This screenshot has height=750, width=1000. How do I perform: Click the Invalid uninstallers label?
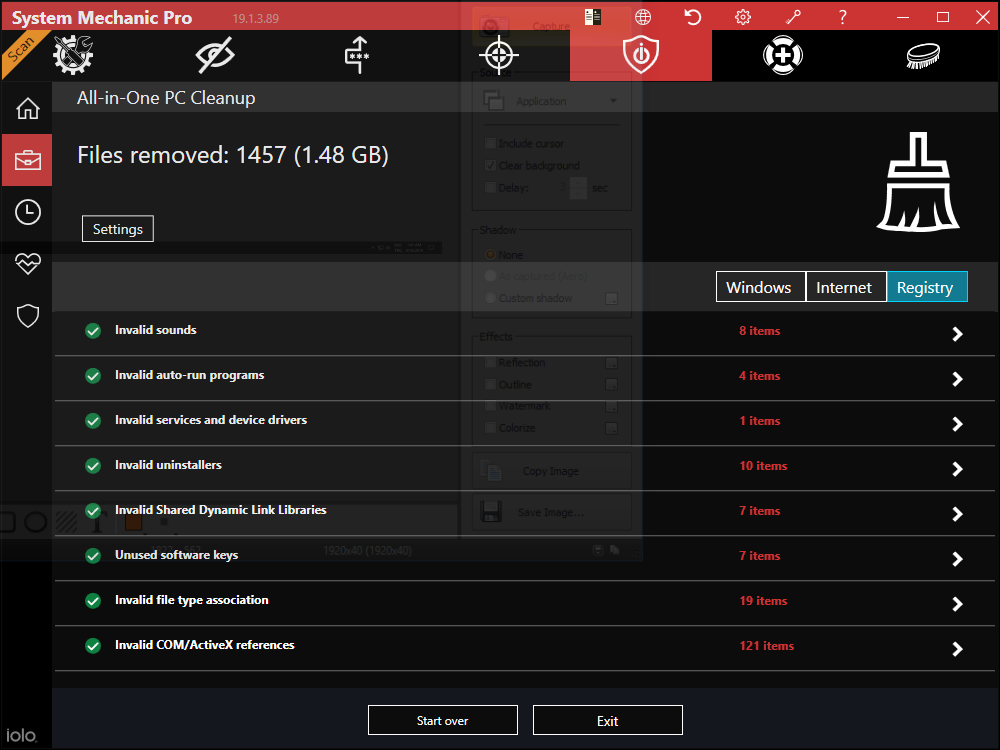[168, 465]
